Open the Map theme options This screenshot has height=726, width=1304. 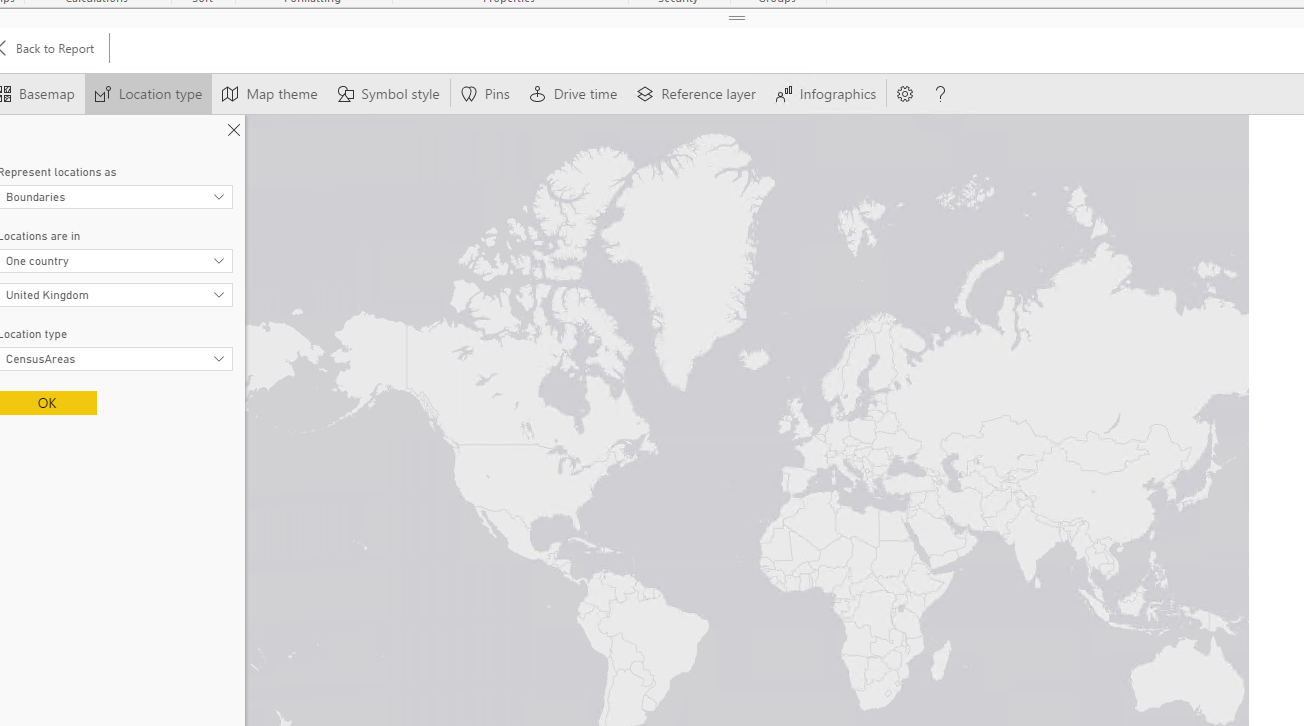[270, 94]
